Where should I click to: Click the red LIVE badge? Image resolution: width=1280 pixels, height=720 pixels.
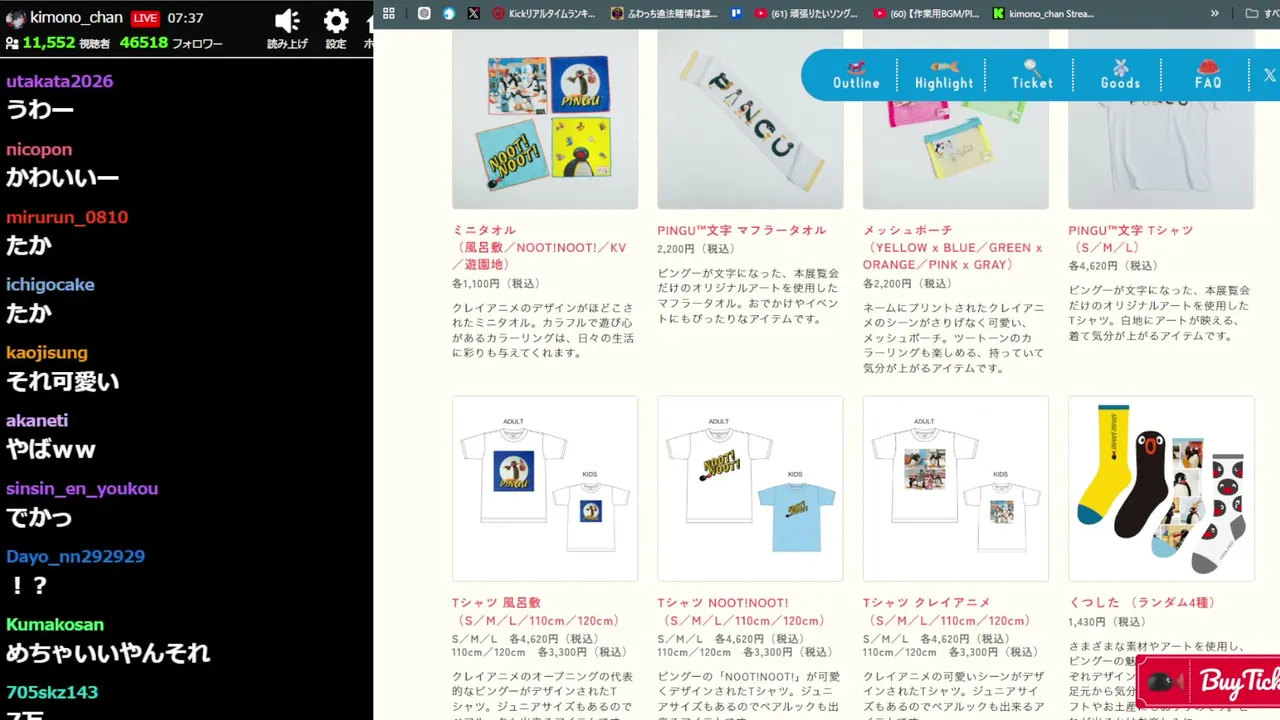(145, 18)
